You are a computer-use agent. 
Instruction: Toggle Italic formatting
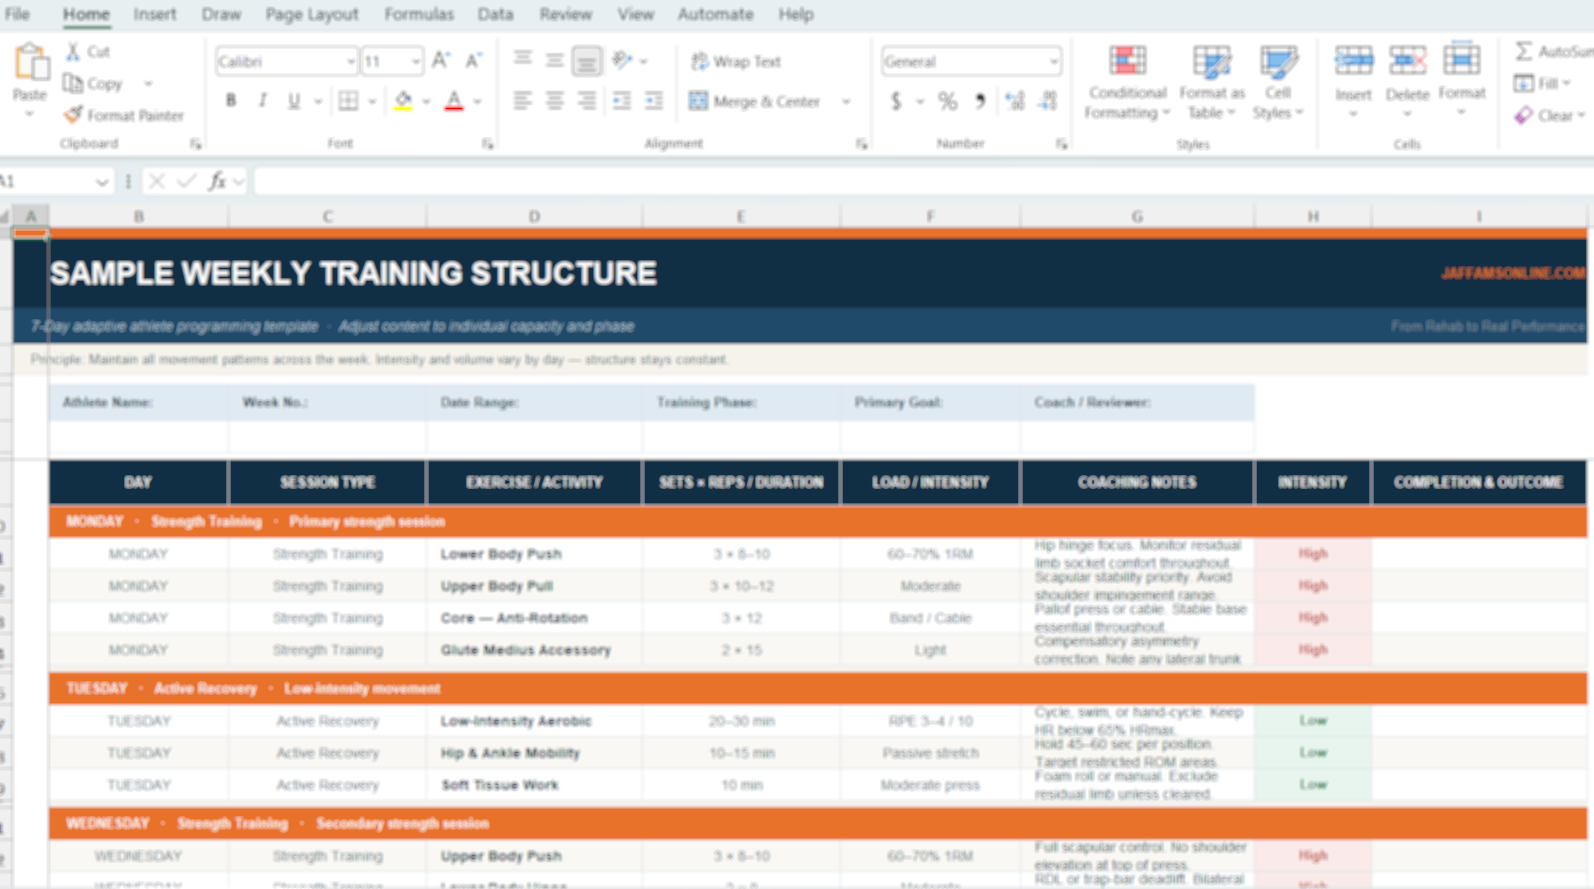click(262, 101)
